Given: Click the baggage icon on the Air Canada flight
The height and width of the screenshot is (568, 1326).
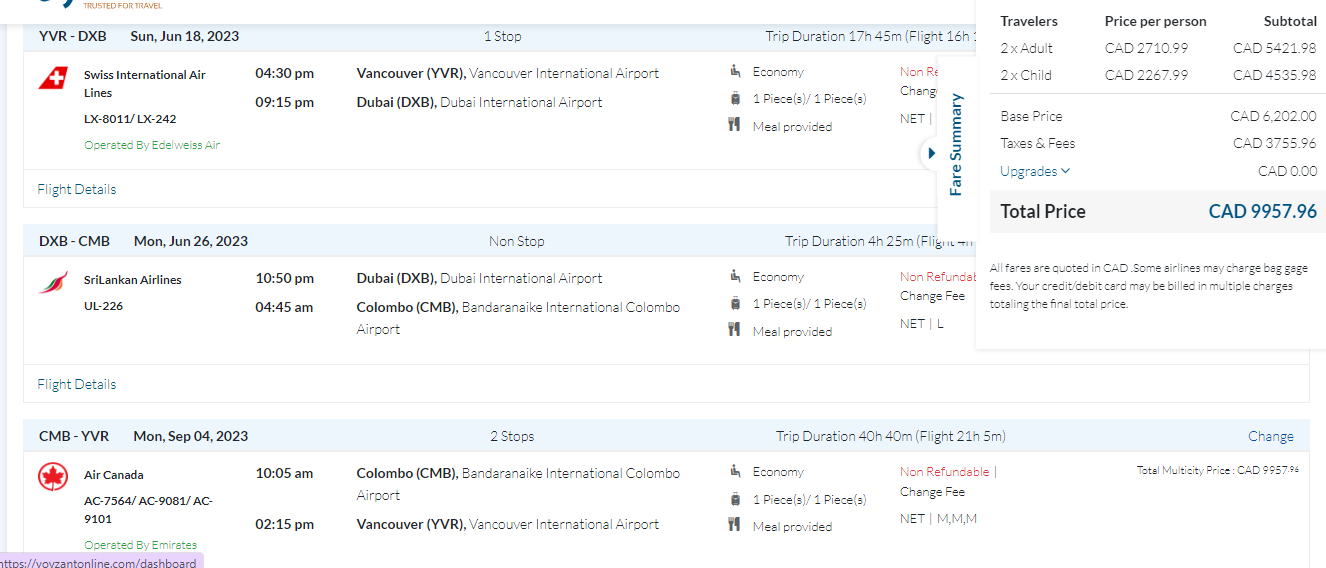Looking at the screenshot, I should [x=735, y=498].
